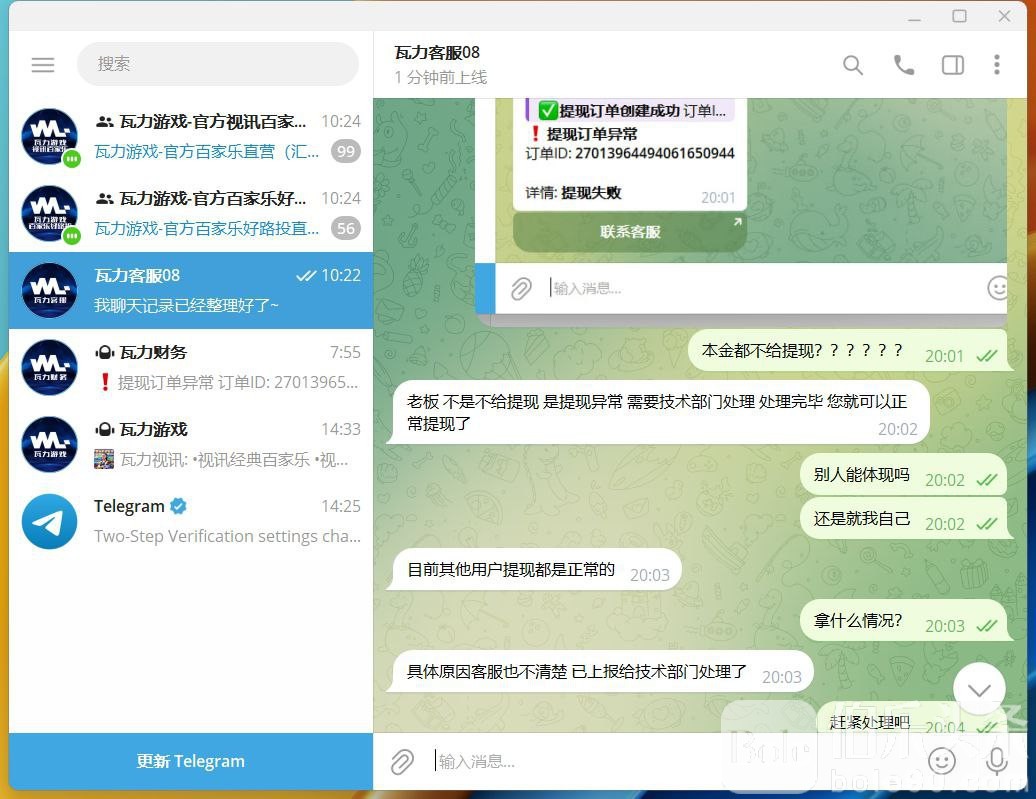This screenshot has height=799, width=1036.
Task: Click the 瓦力客服08 avatar in chat list
Action: click(x=50, y=290)
